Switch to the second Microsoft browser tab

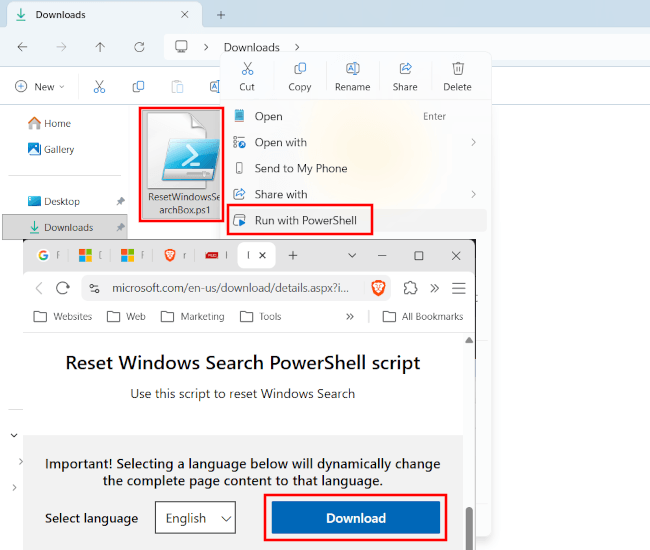[x=132, y=255]
